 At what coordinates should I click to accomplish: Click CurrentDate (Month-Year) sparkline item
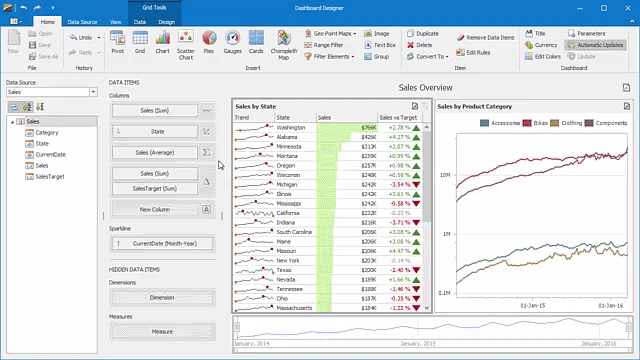(162, 243)
